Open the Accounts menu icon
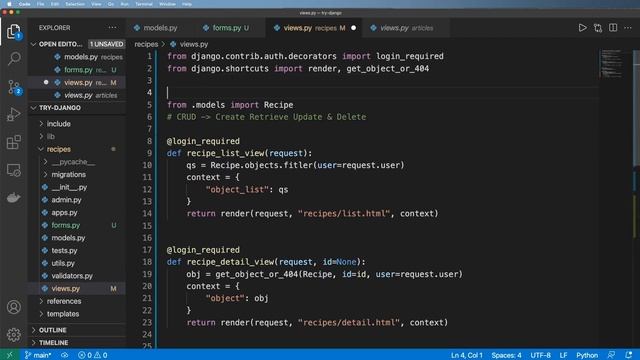This screenshot has width=640, height=360. pos(13,307)
